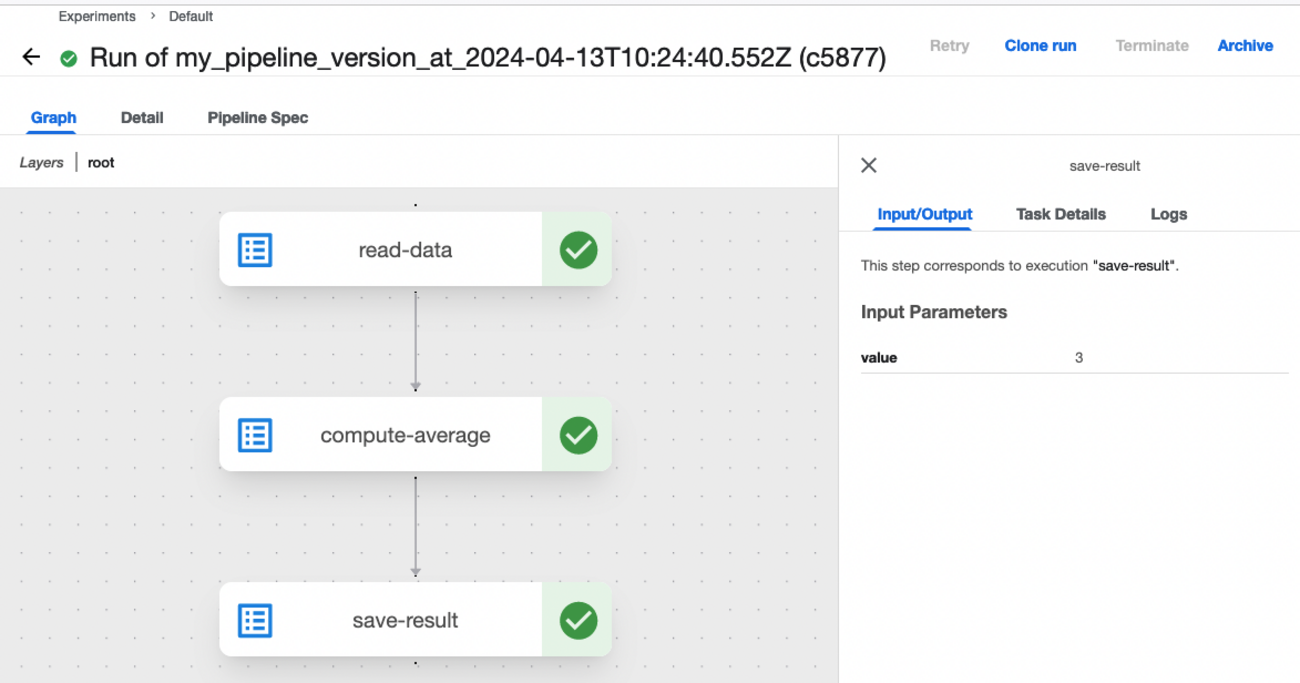Open the Logs tab for save-result
The height and width of the screenshot is (683, 1300).
click(x=1168, y=213)
